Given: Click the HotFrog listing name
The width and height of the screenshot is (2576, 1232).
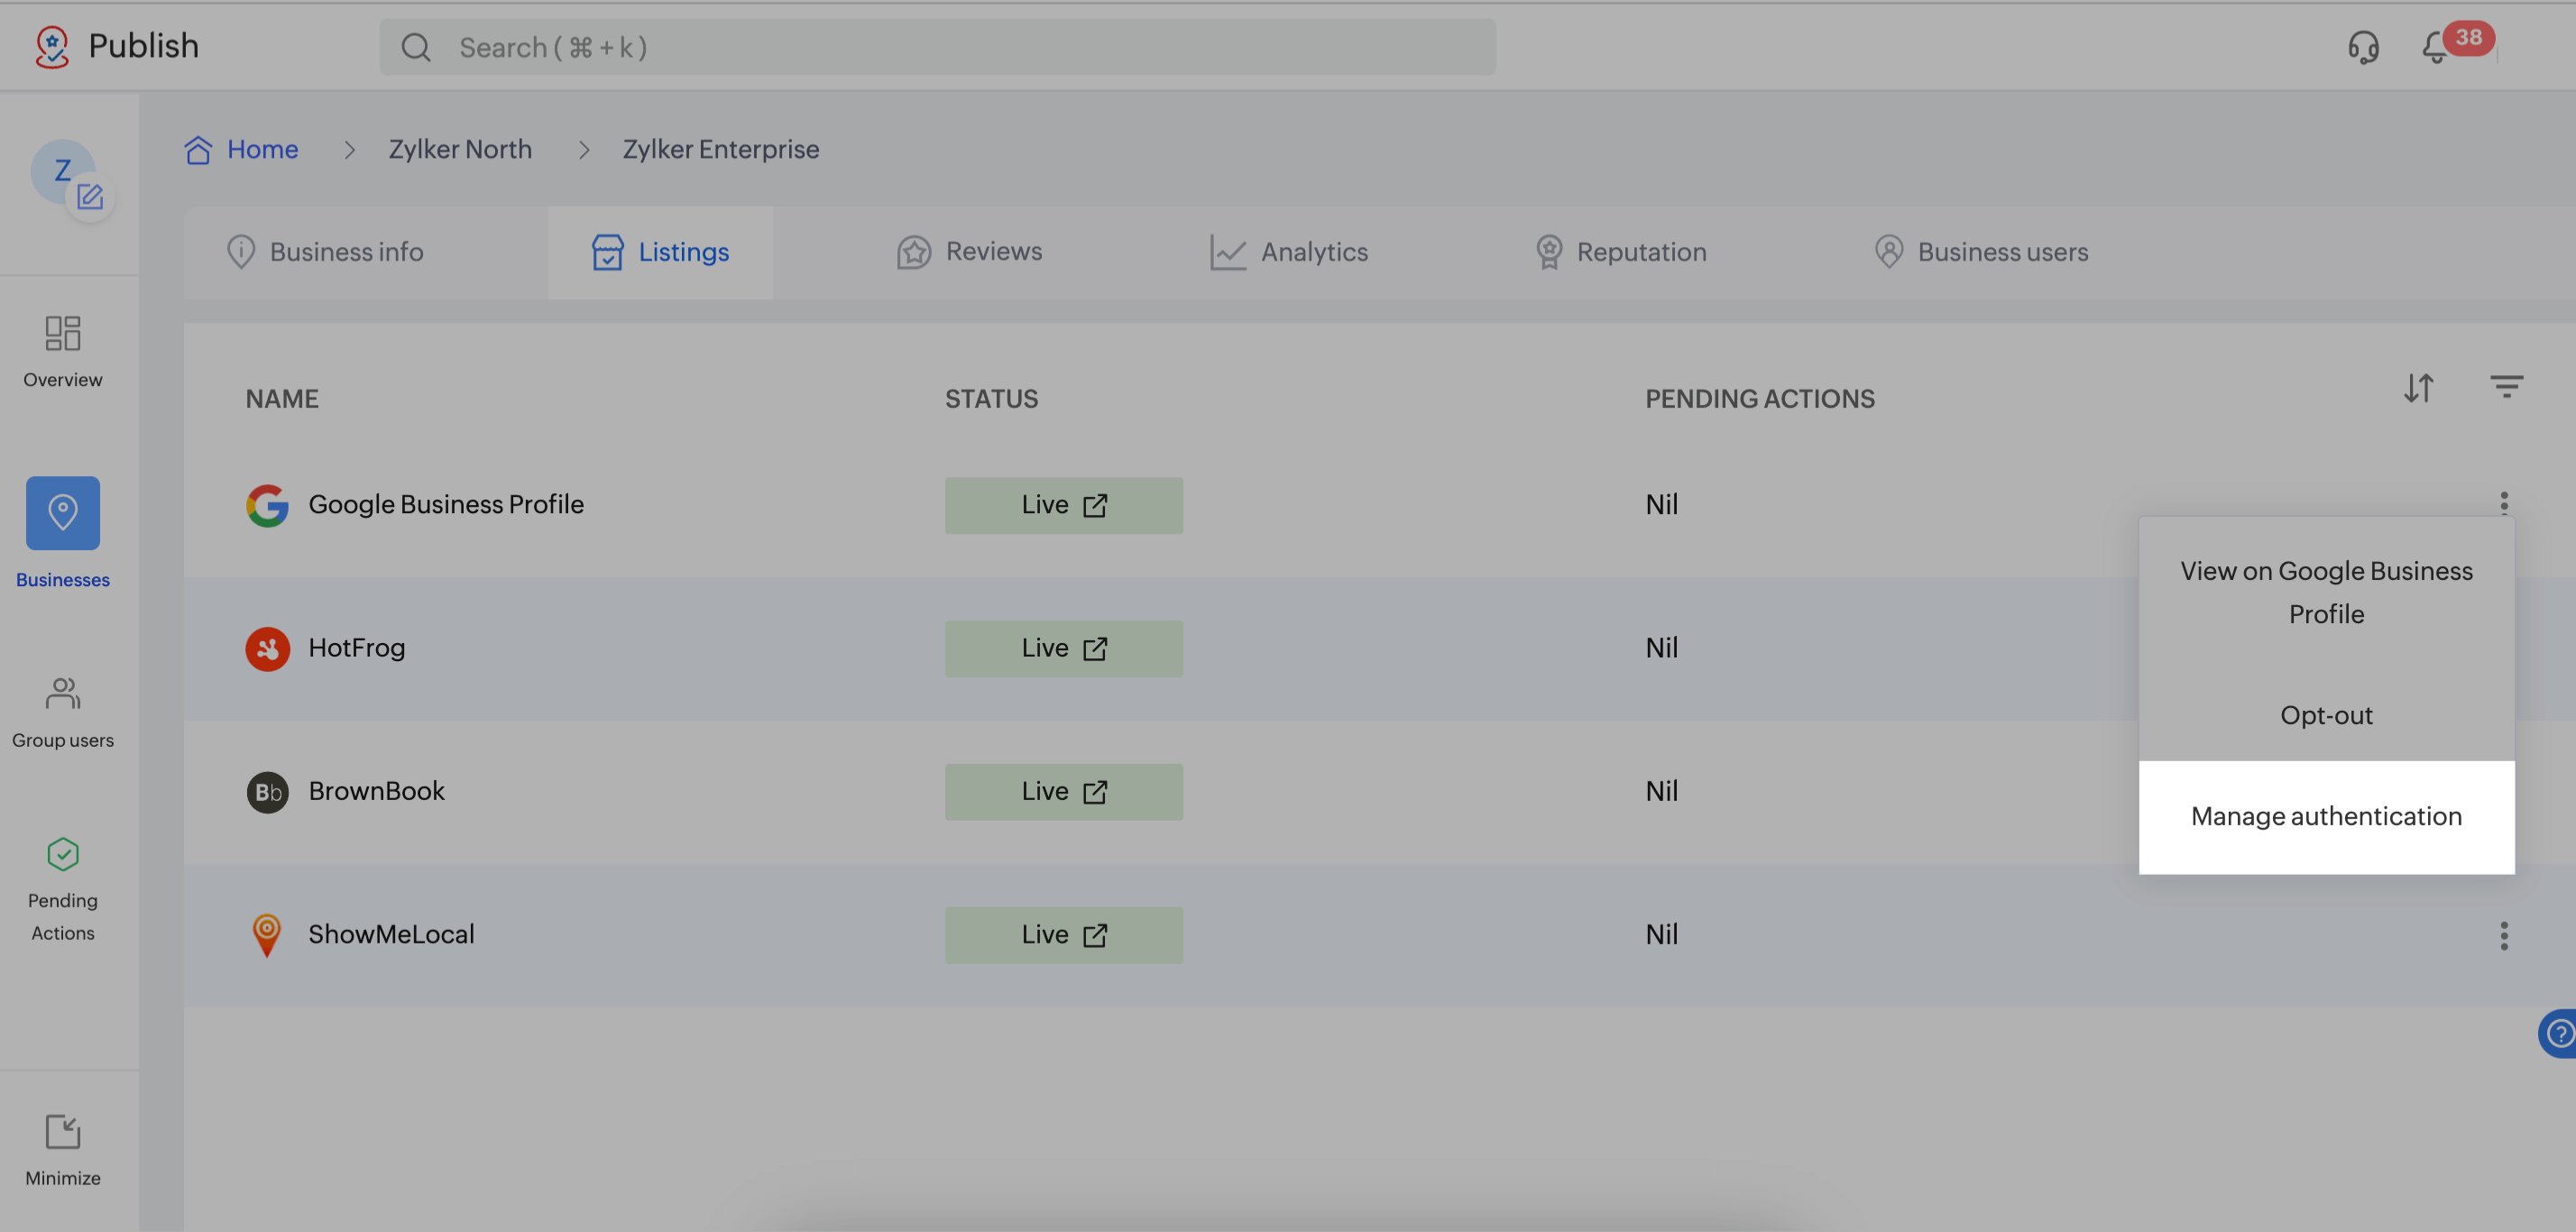Looking at the screenshot, I should (356, 648).
